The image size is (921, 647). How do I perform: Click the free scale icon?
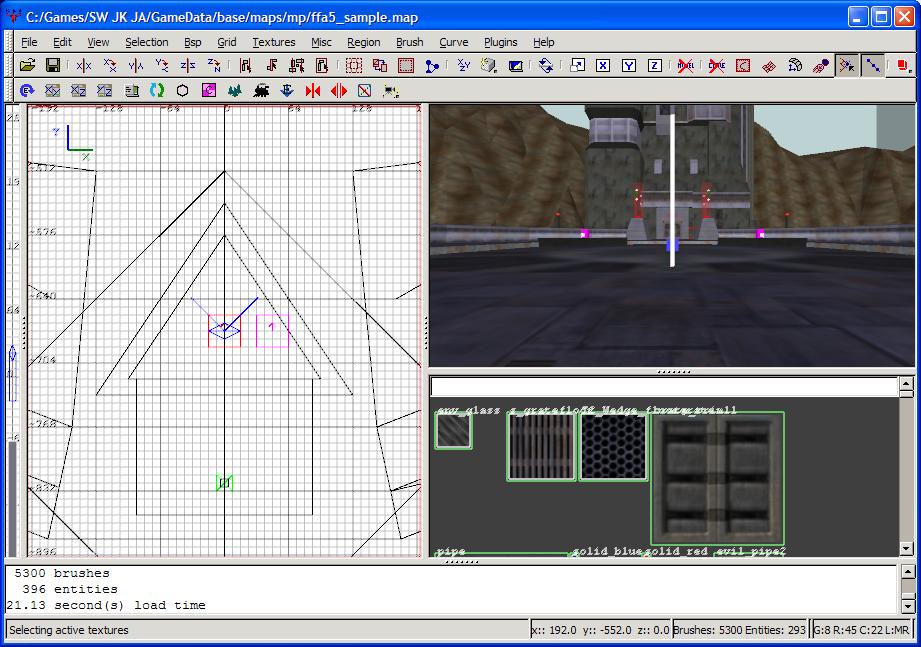[x=577, y=65]
